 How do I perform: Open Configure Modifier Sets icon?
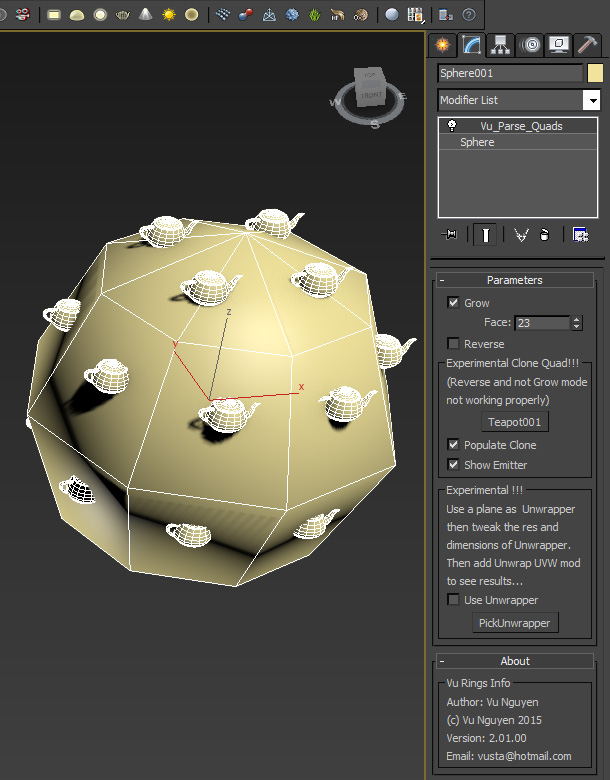580,234
